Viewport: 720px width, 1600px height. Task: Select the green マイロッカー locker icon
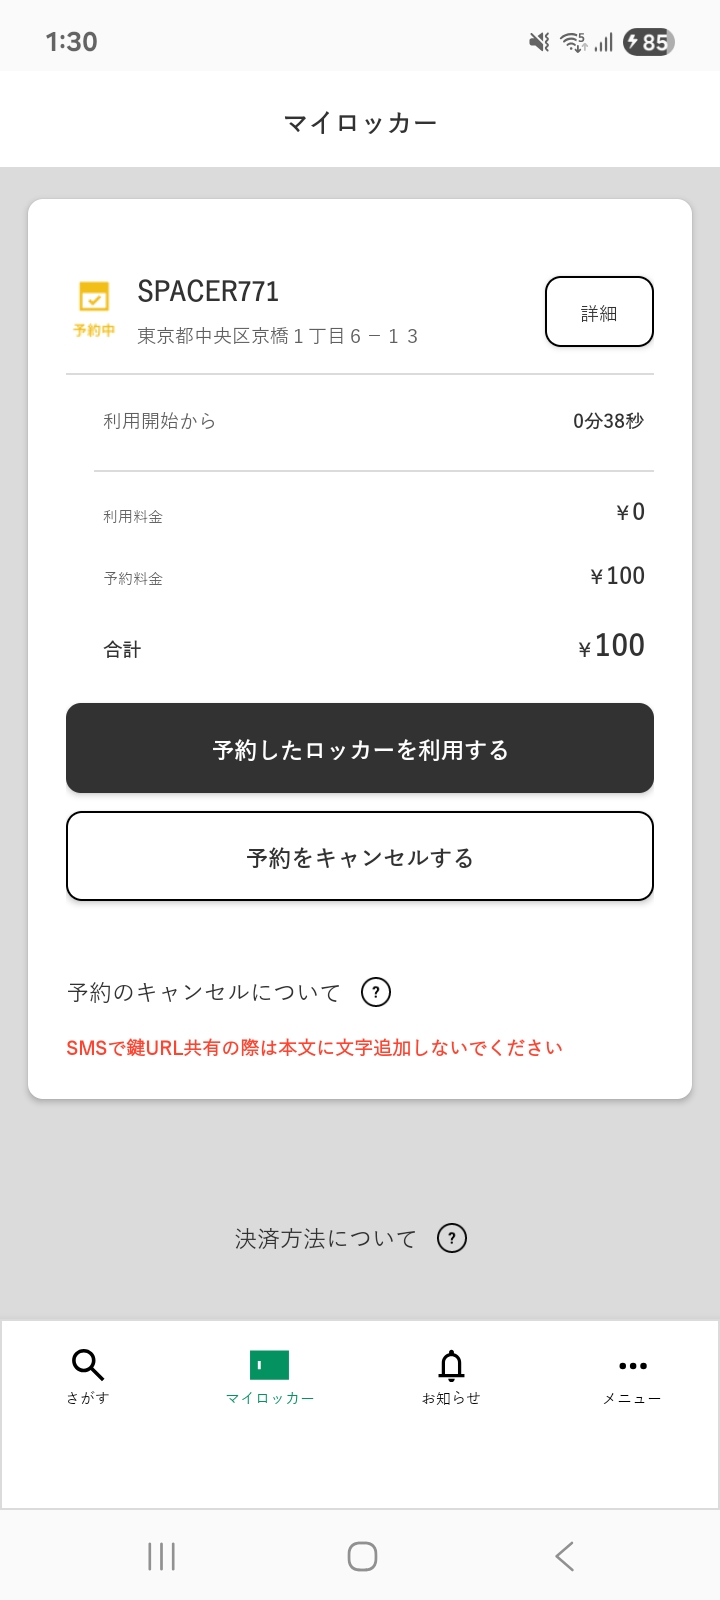pos(269,1364)
